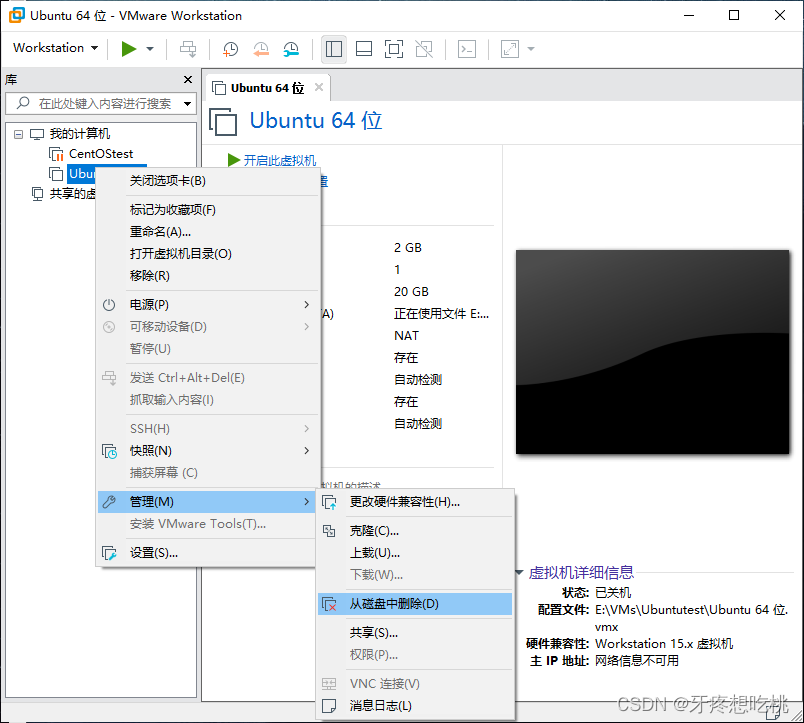This screenshot has height=723, width=804.
Task: Select the Revert Snapshot toolbar icon
Action: pyautogui.click(x=259, y=48)
